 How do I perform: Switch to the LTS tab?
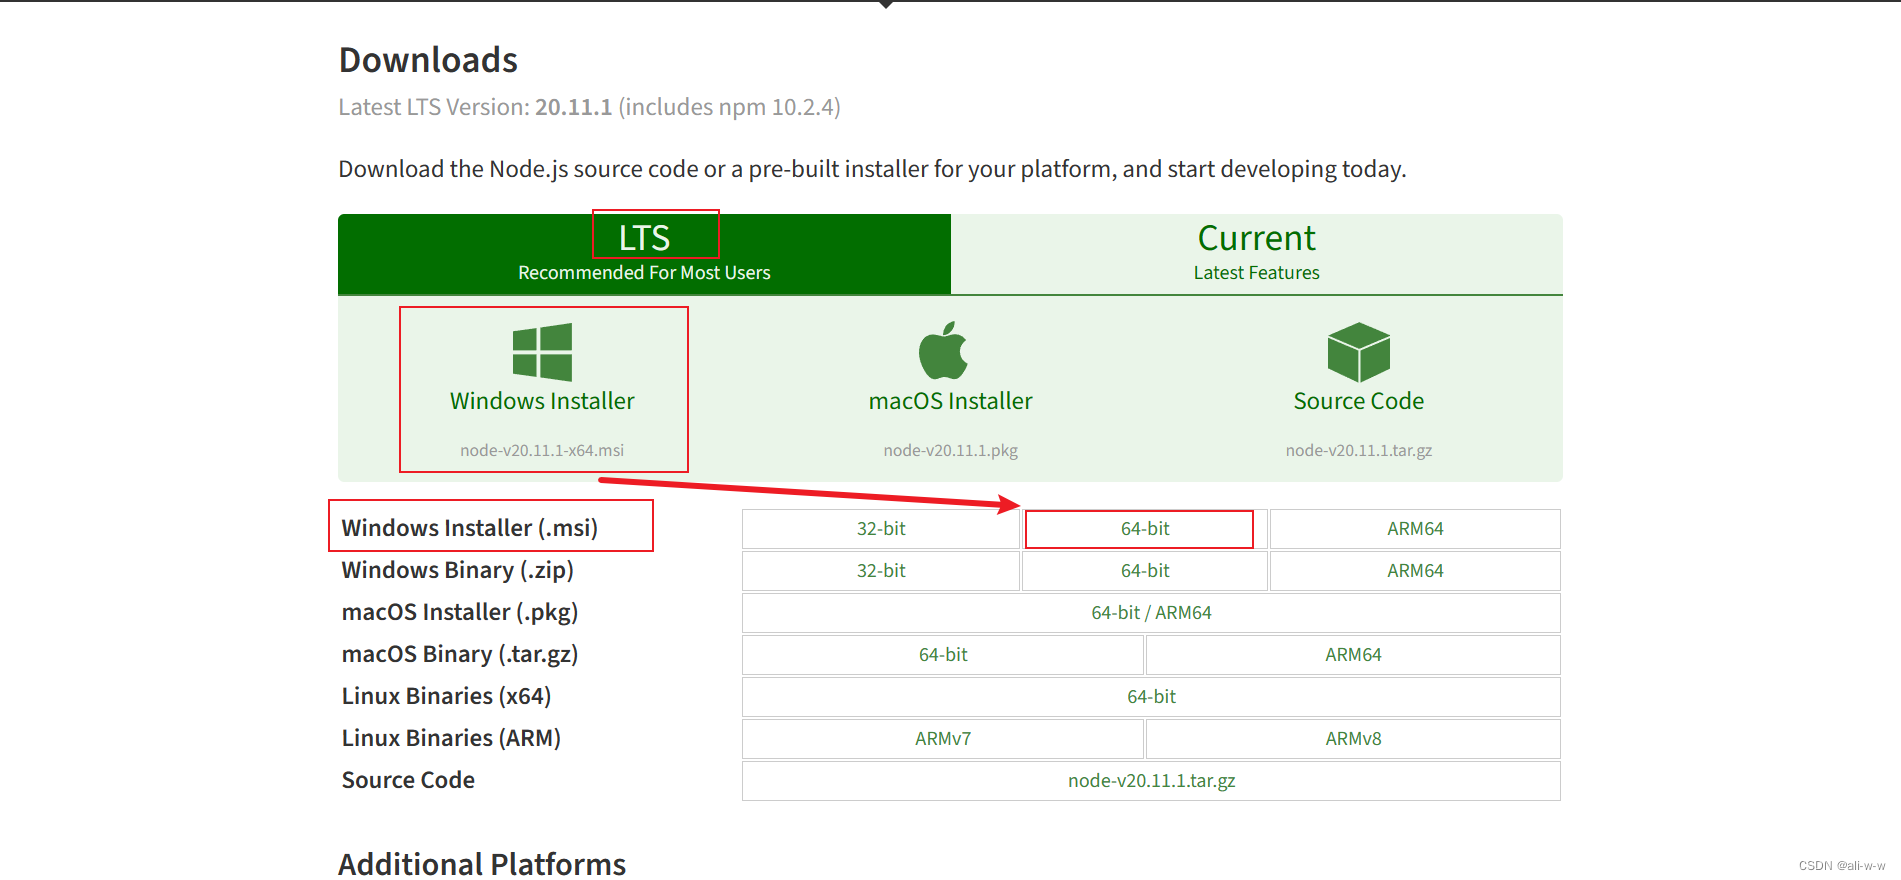[644, 254]
